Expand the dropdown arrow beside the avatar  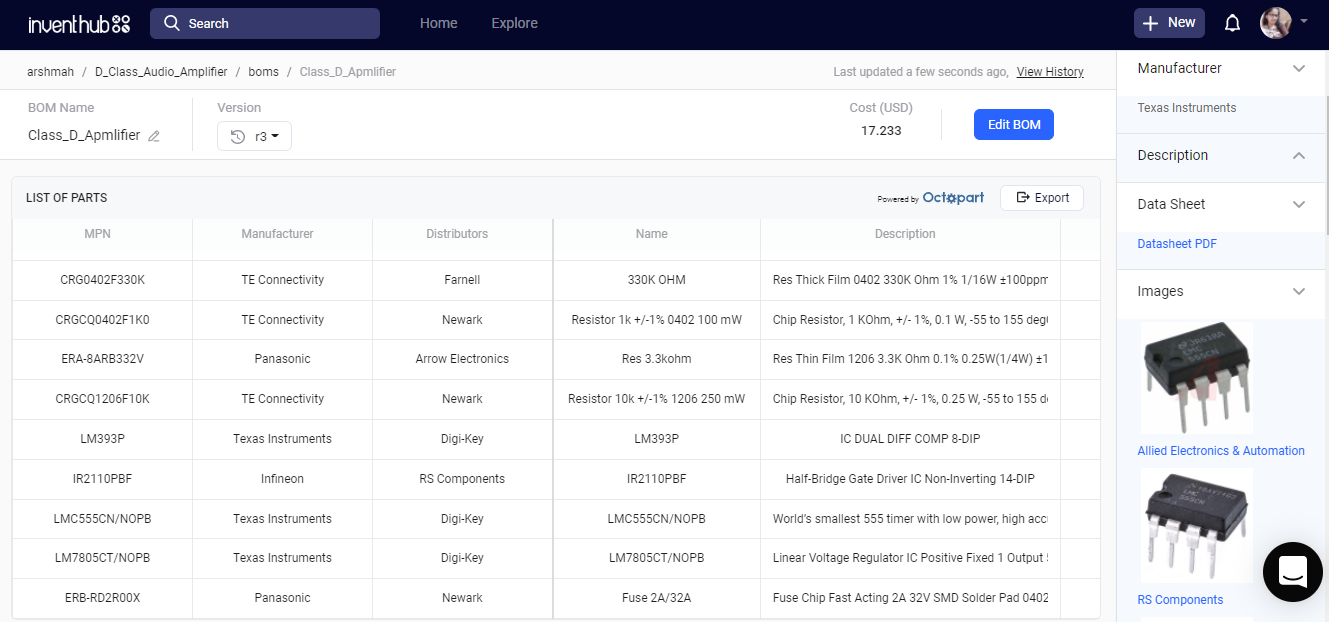[x=1304, y=20]
